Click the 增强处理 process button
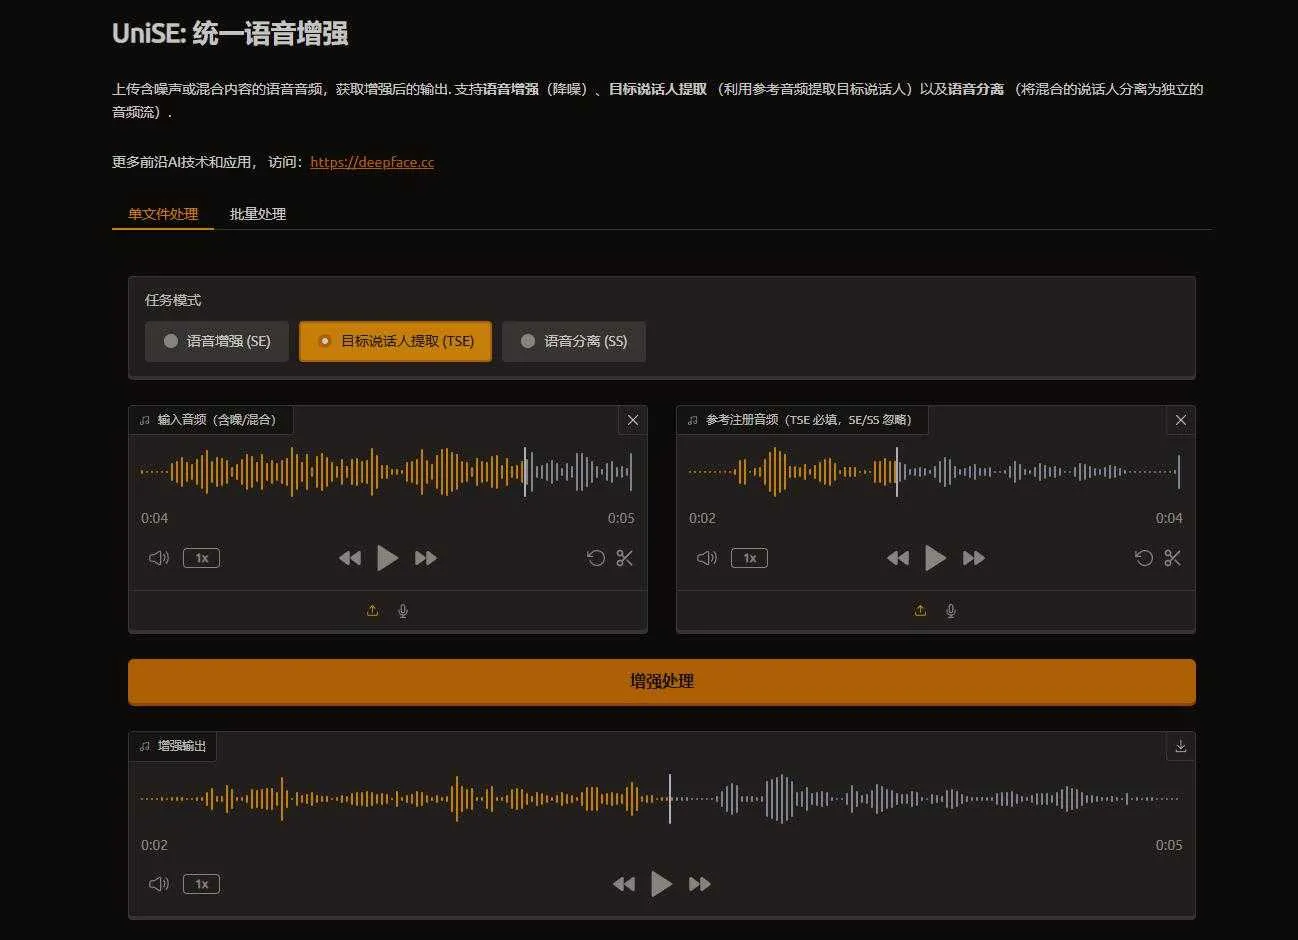This screenshot has height=940, width=1298. 662,681
